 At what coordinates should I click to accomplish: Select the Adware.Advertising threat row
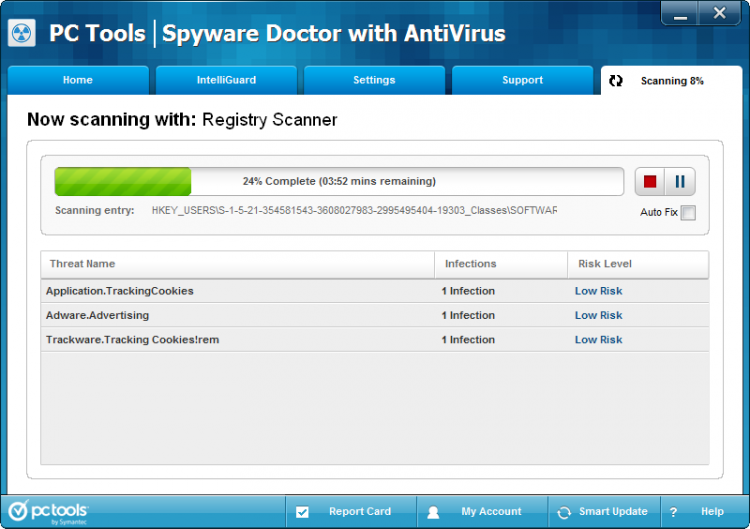[375, 316]
